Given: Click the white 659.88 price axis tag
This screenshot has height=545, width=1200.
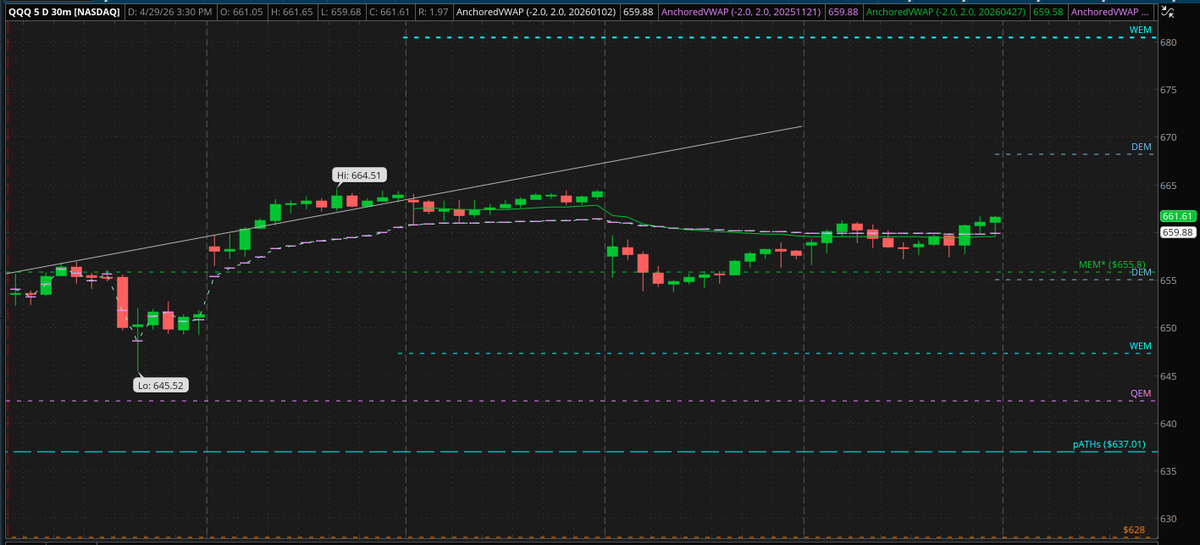Looking at the screenshot, I should [1179, 232].
